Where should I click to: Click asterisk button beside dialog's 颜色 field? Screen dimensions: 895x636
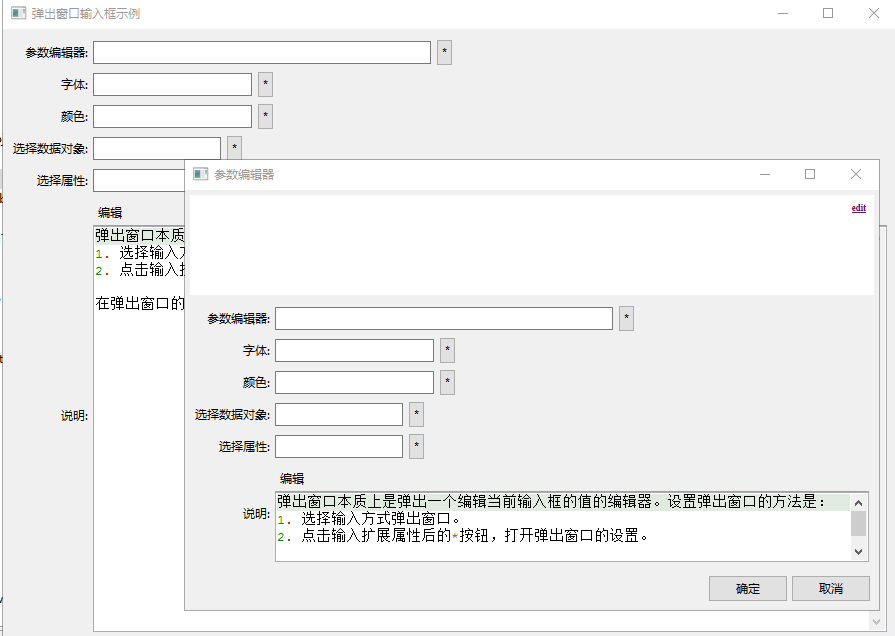448,383
